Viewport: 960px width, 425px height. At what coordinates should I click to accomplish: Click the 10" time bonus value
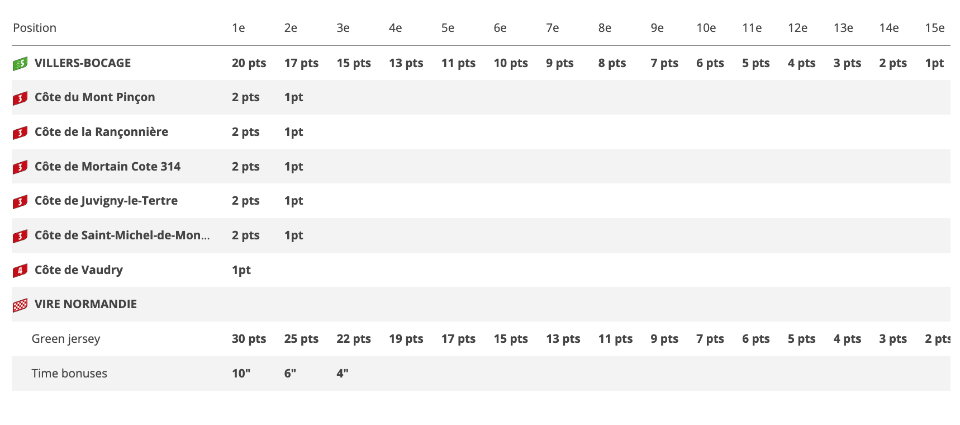point(239,374)
